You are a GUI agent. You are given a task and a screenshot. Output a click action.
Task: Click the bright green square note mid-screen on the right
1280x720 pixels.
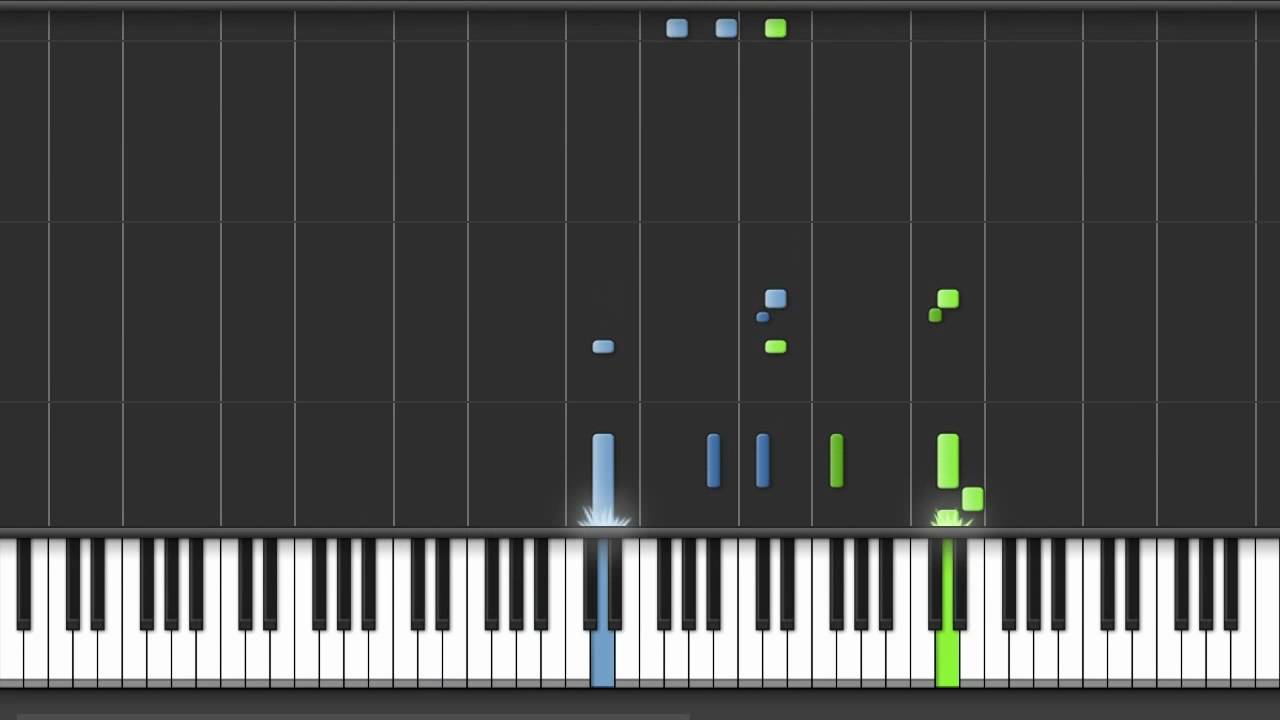pyautogui.click(x=948, y=298)
